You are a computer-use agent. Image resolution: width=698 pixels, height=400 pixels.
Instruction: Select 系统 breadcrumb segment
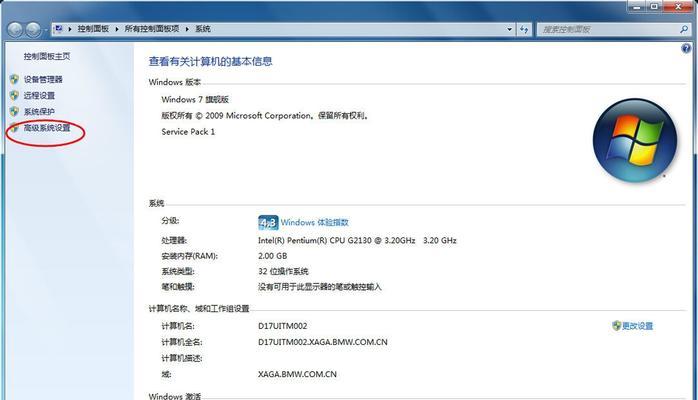coord(203,29)
